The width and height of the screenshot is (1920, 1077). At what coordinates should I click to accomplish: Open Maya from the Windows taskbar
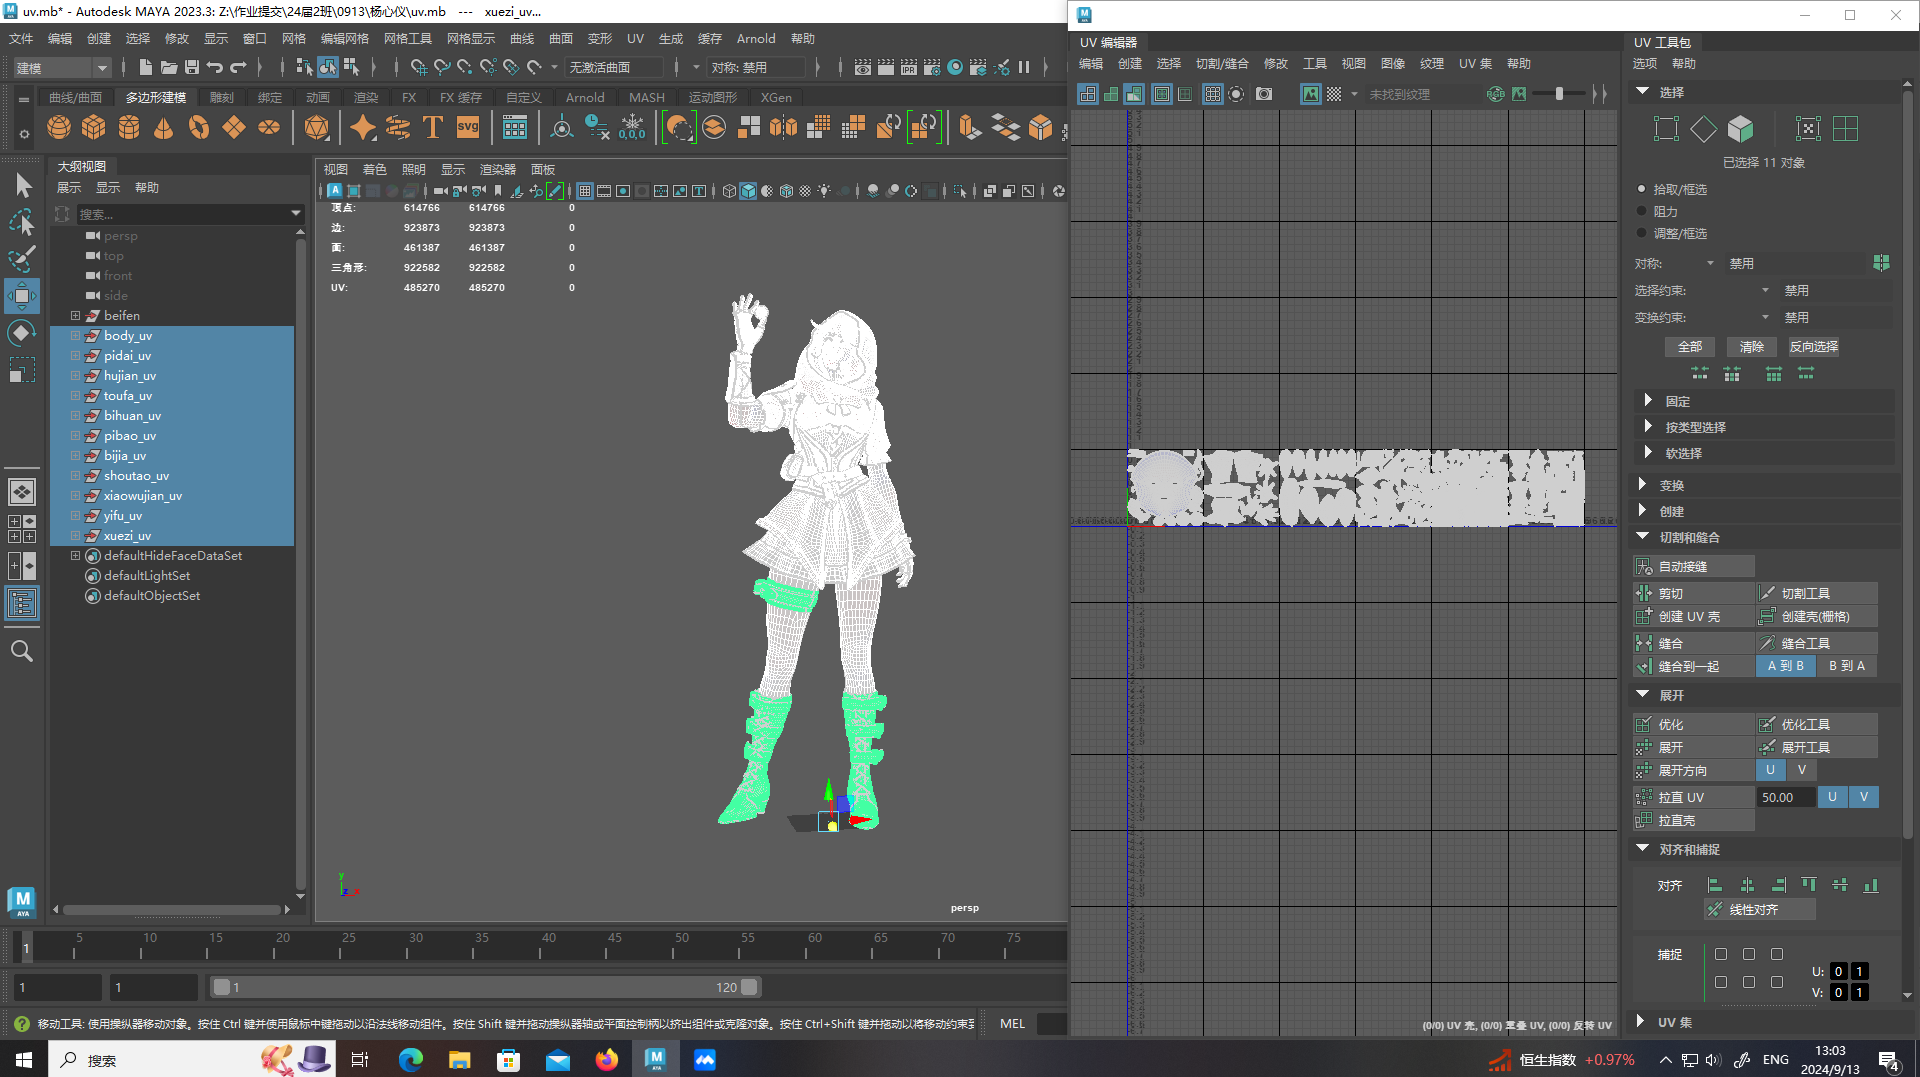click(656, 1059)
